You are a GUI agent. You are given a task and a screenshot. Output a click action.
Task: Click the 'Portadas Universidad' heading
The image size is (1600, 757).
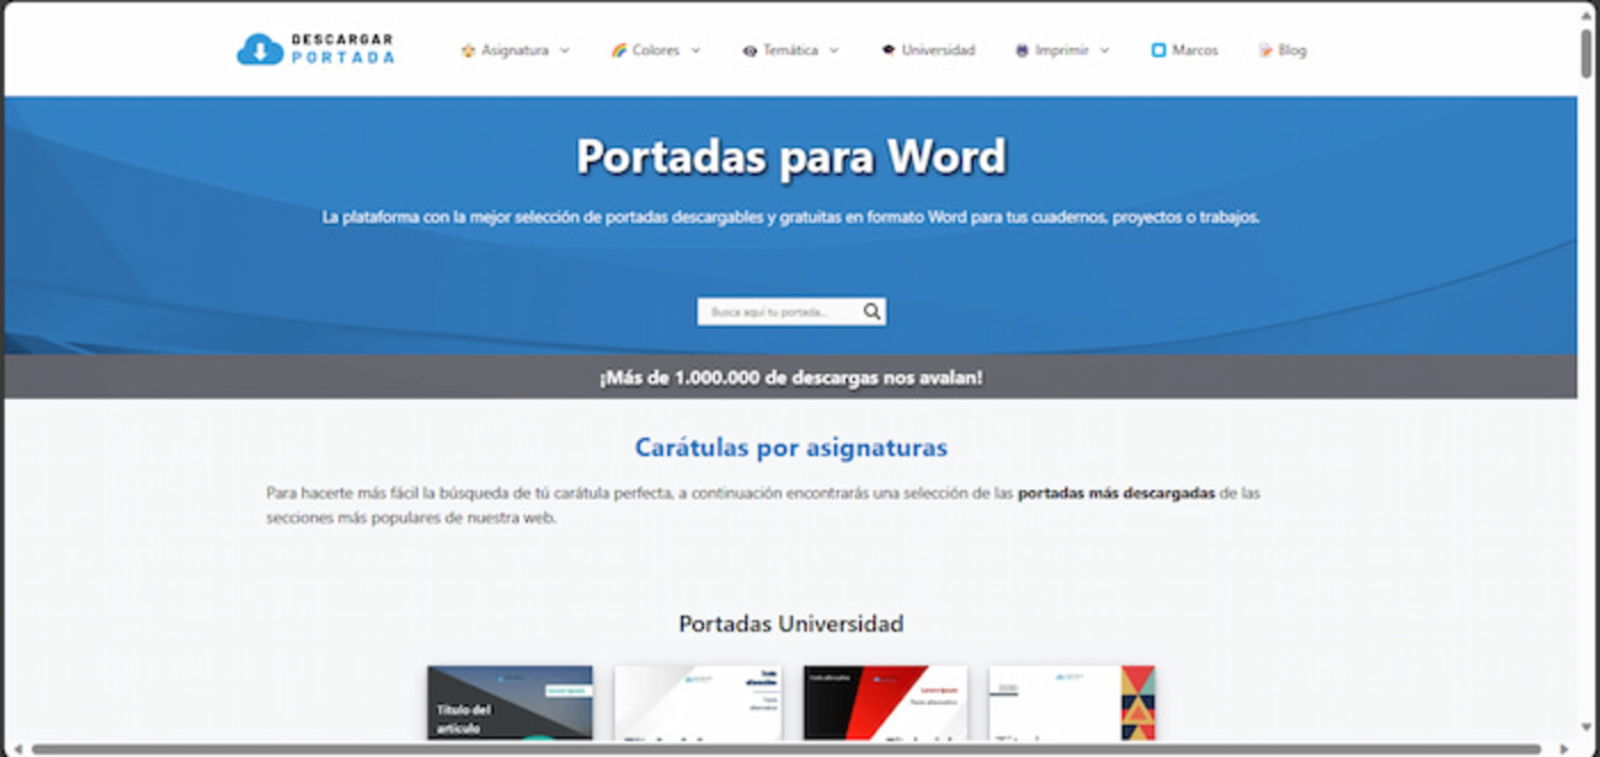(x=791, y=624)
